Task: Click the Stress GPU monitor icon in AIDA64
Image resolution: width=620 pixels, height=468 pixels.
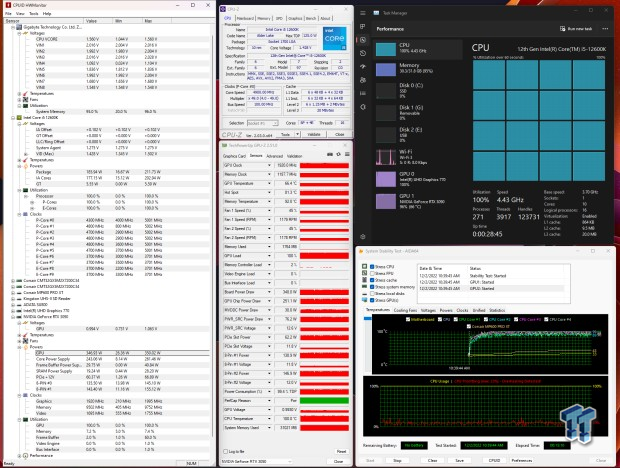Action: pyautogui.click(x=365, y=300)
